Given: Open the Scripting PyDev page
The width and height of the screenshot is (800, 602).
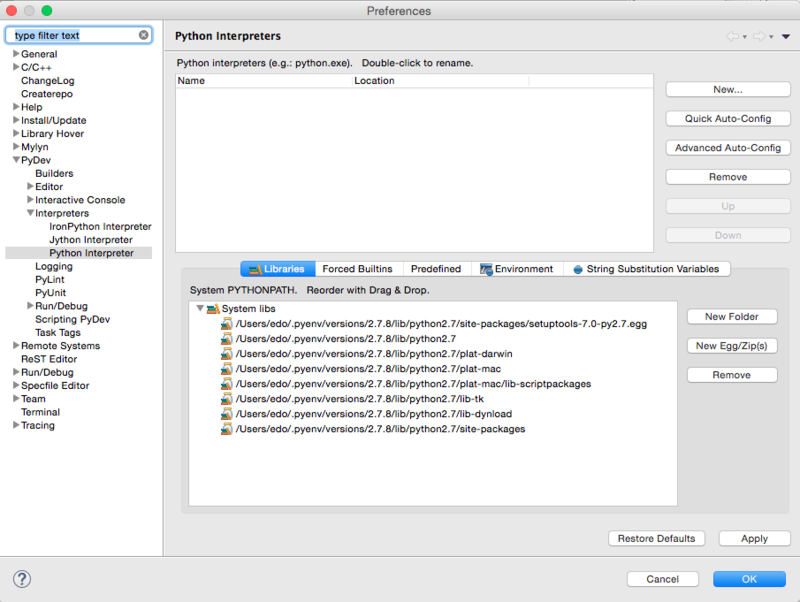Looking at the screenshot, I should (72, 319).
